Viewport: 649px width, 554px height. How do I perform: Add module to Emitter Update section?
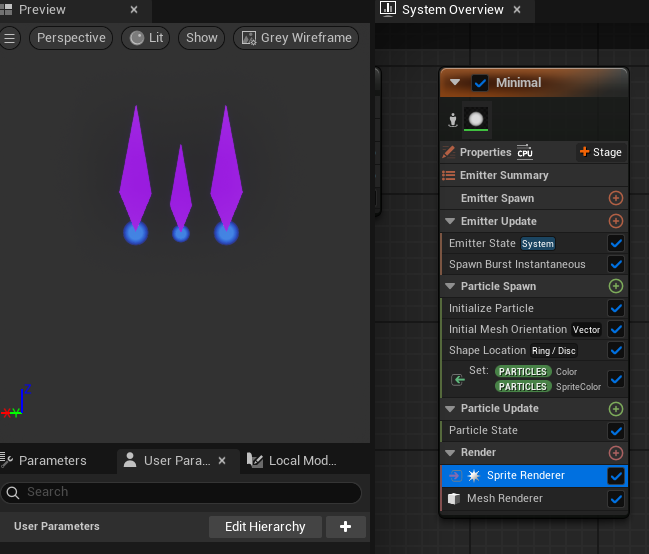[x=616, y=221]
